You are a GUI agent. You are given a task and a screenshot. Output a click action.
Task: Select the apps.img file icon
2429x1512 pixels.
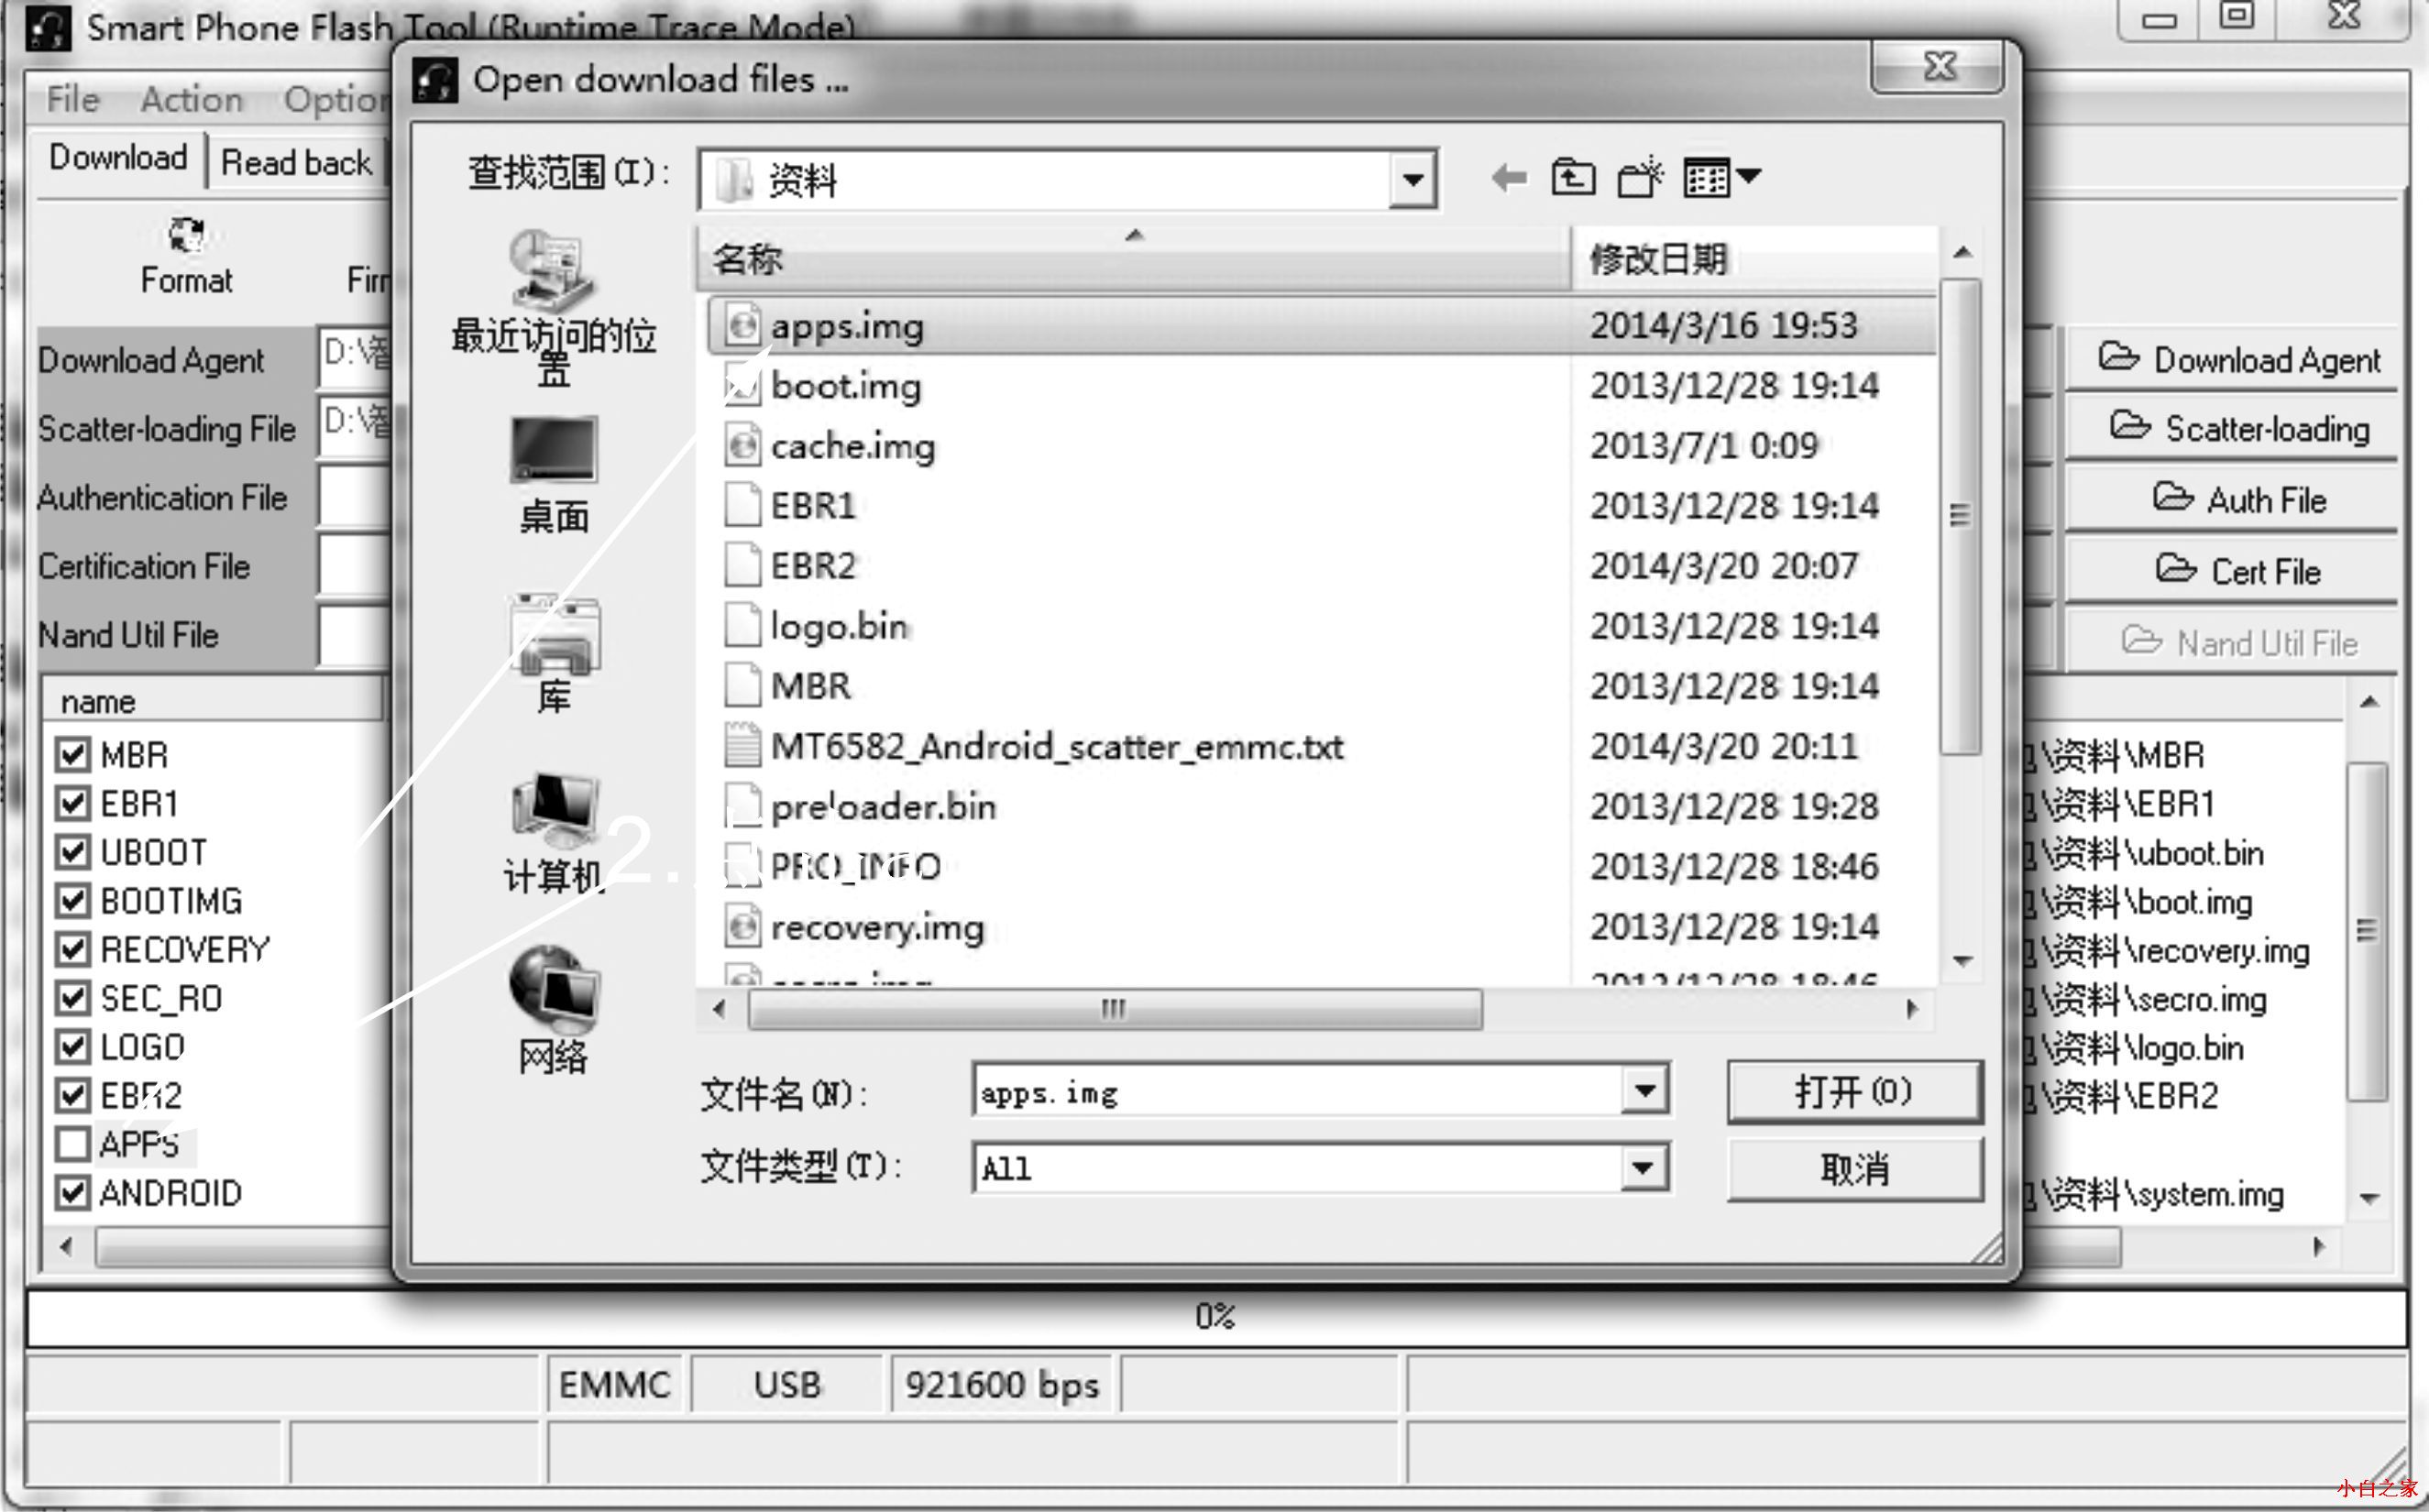click(x=742, y=325)
